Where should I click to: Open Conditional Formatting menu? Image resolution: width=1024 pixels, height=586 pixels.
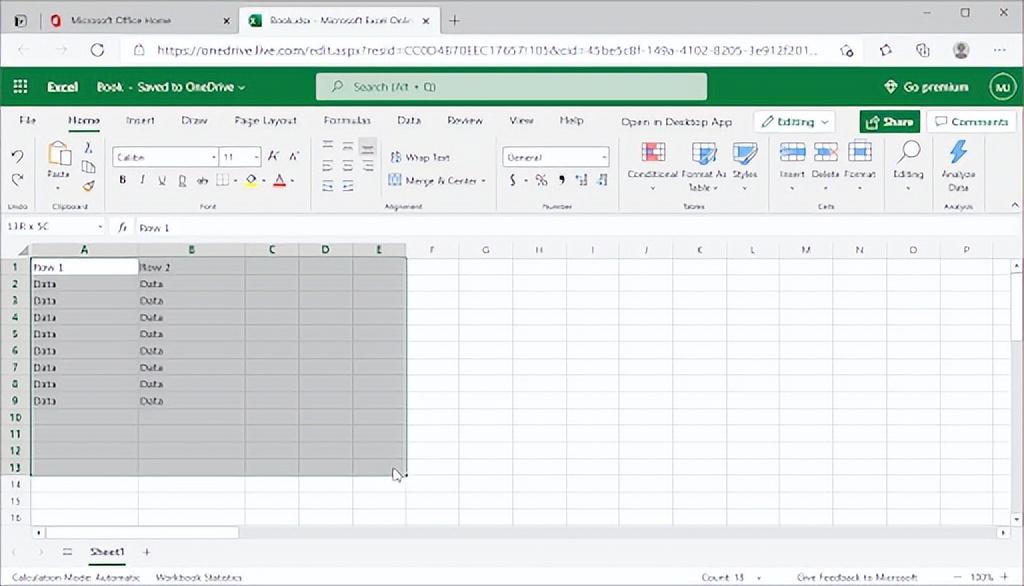coord(652,166)
